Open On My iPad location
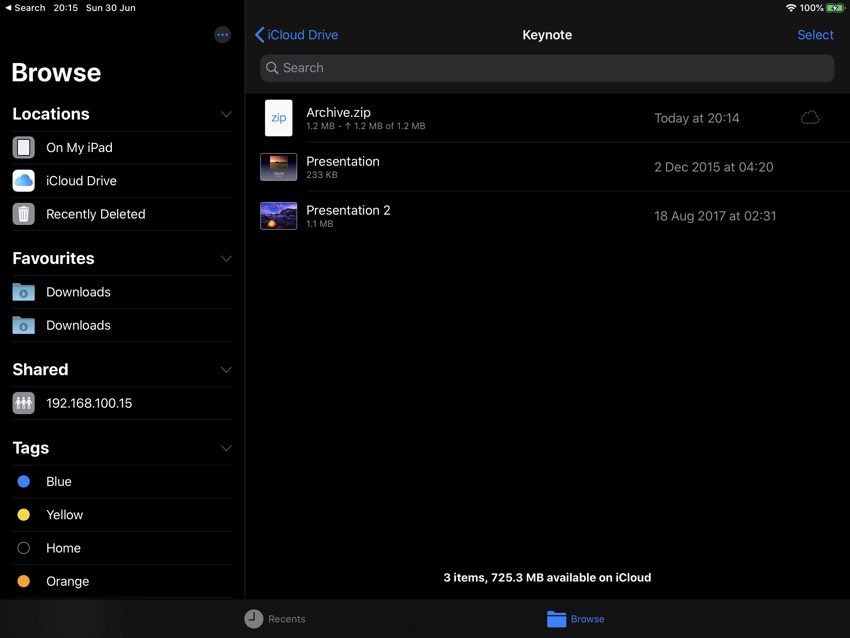Screen dimensions: 850x638 pyautogui.click(x=122, y=147)
